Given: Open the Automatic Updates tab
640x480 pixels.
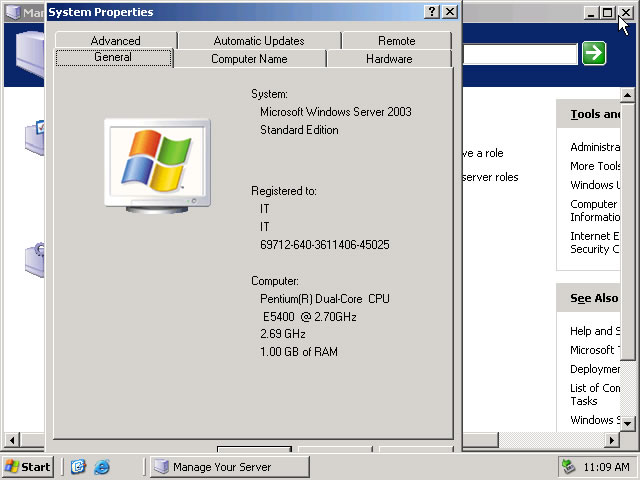Looking at the screenshot, I should coord(259,41).
